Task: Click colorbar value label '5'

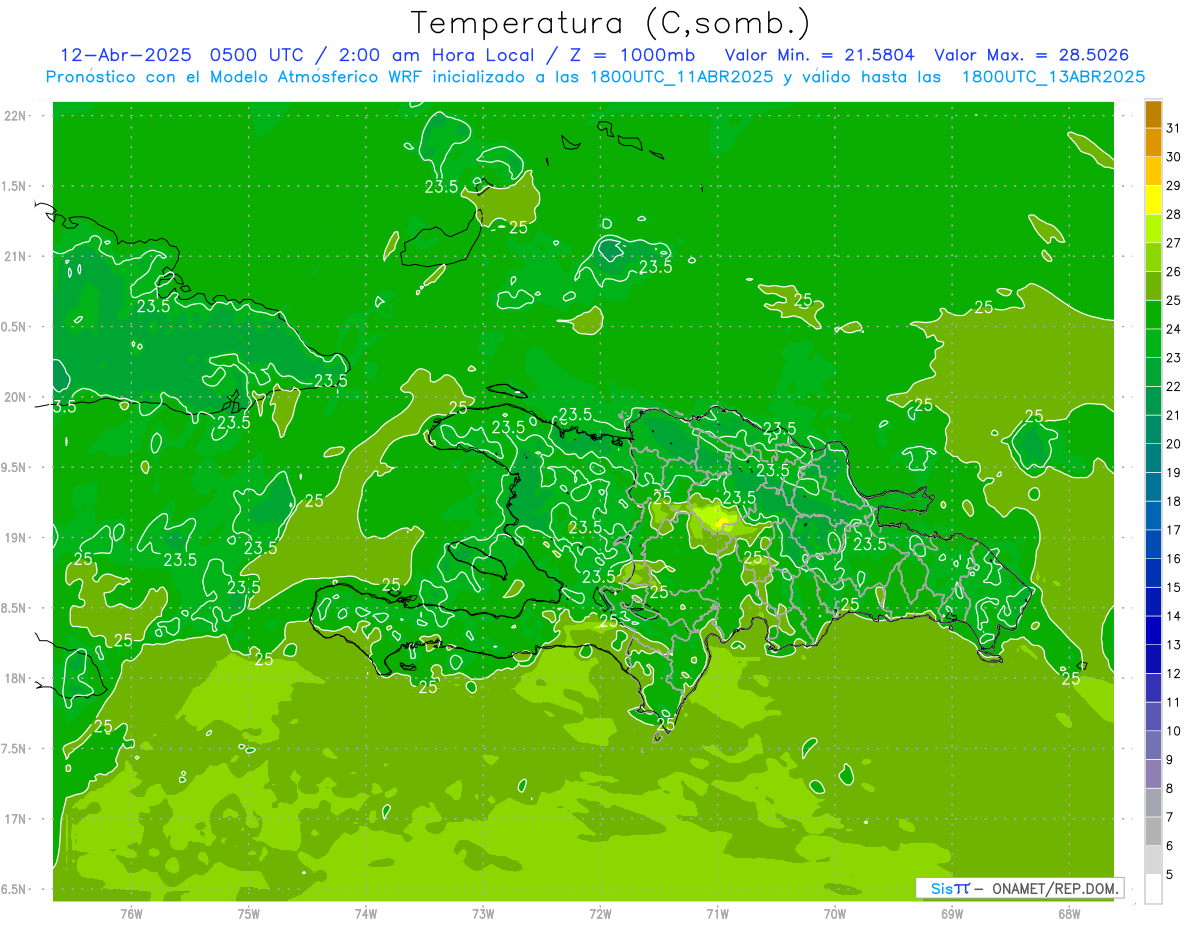Action: [1170, 874]
